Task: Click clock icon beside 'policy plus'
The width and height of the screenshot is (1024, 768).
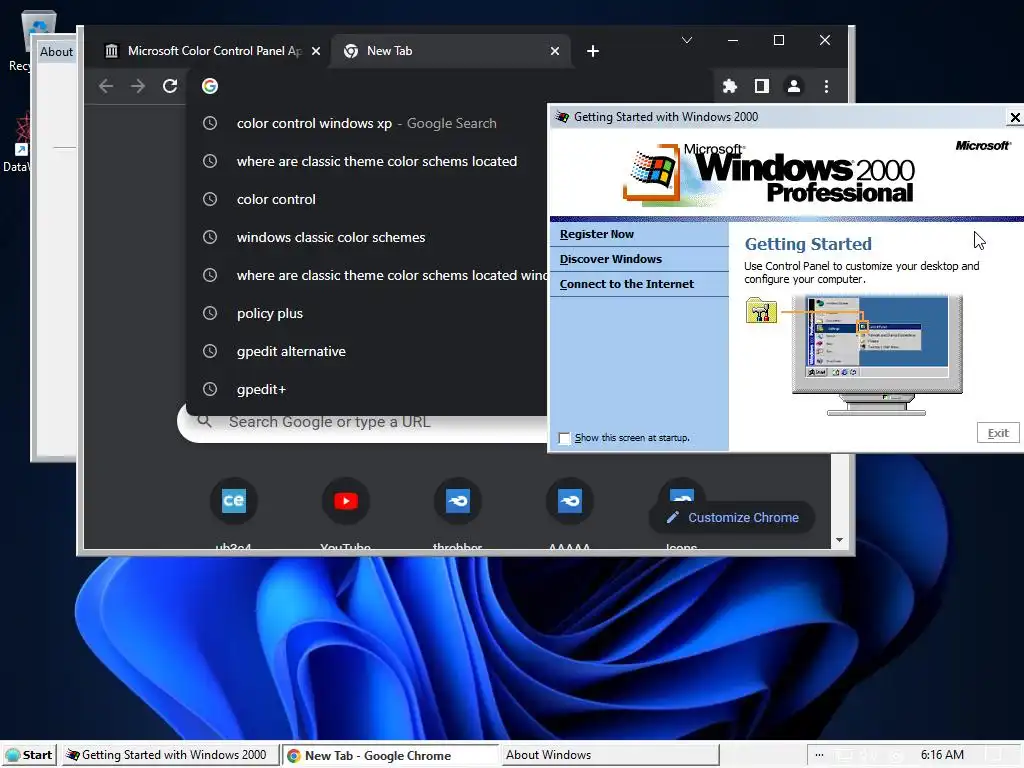Action: pyautogui.click(x=210, y=313)
